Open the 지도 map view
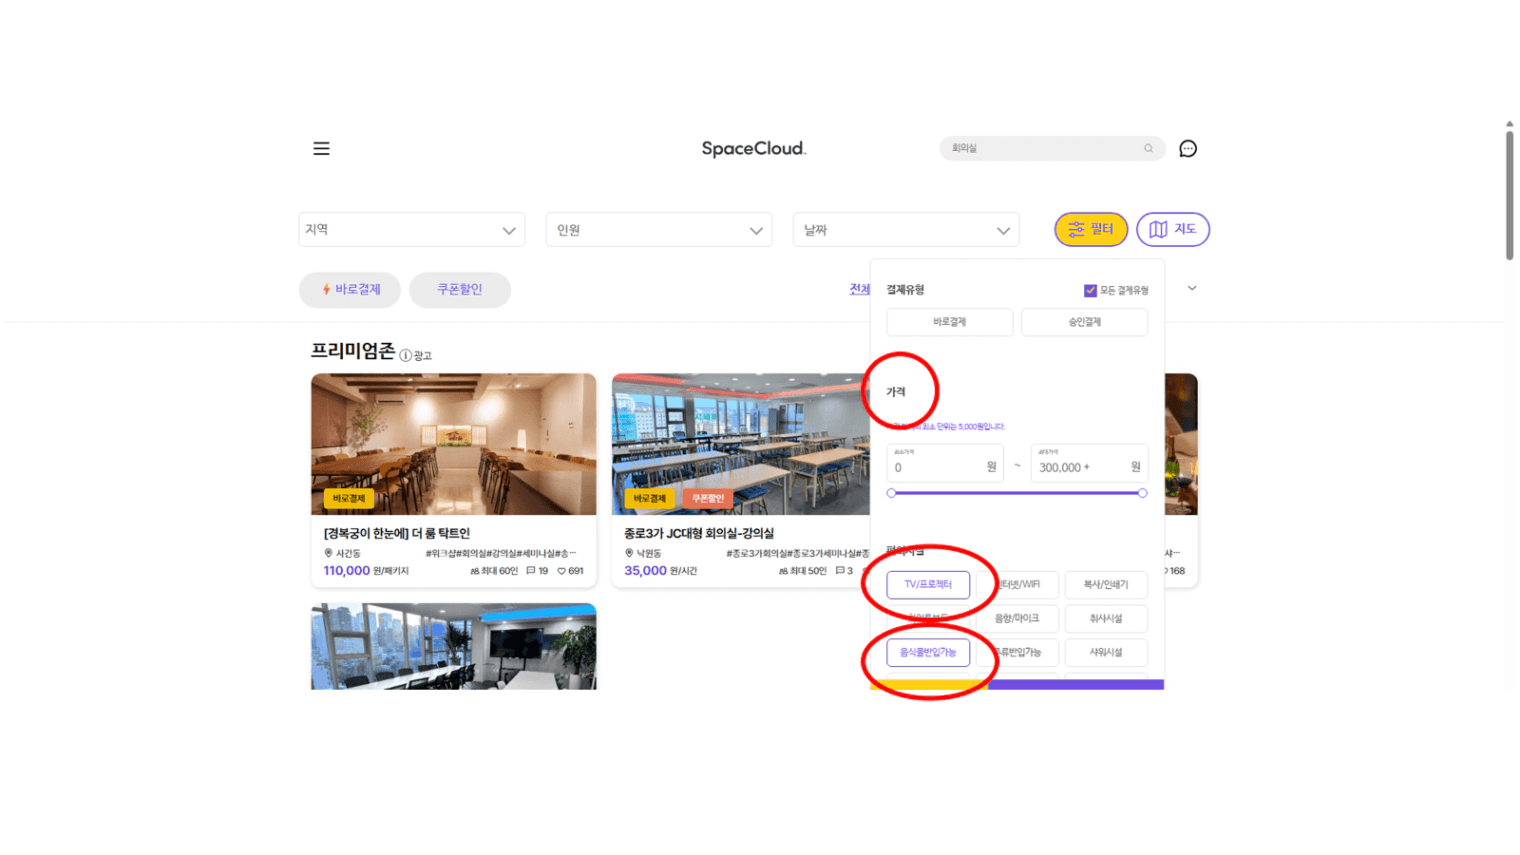Viewport: 1520px width, 855px height. click(1172, 230)
